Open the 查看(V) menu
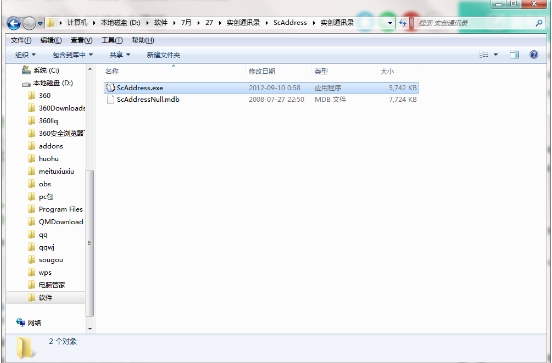This screenshot has height=363, width=552. [82, 40]
